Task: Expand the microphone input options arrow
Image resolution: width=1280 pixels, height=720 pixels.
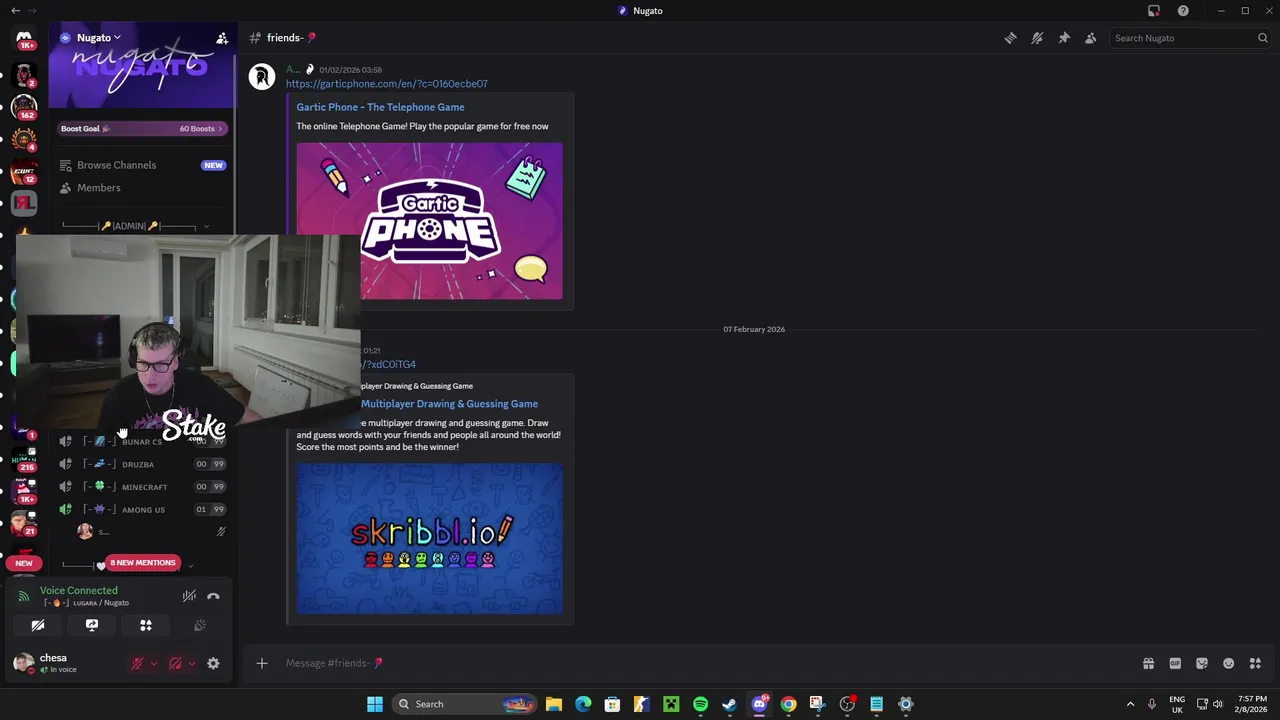Action: (x=153, y=663)
